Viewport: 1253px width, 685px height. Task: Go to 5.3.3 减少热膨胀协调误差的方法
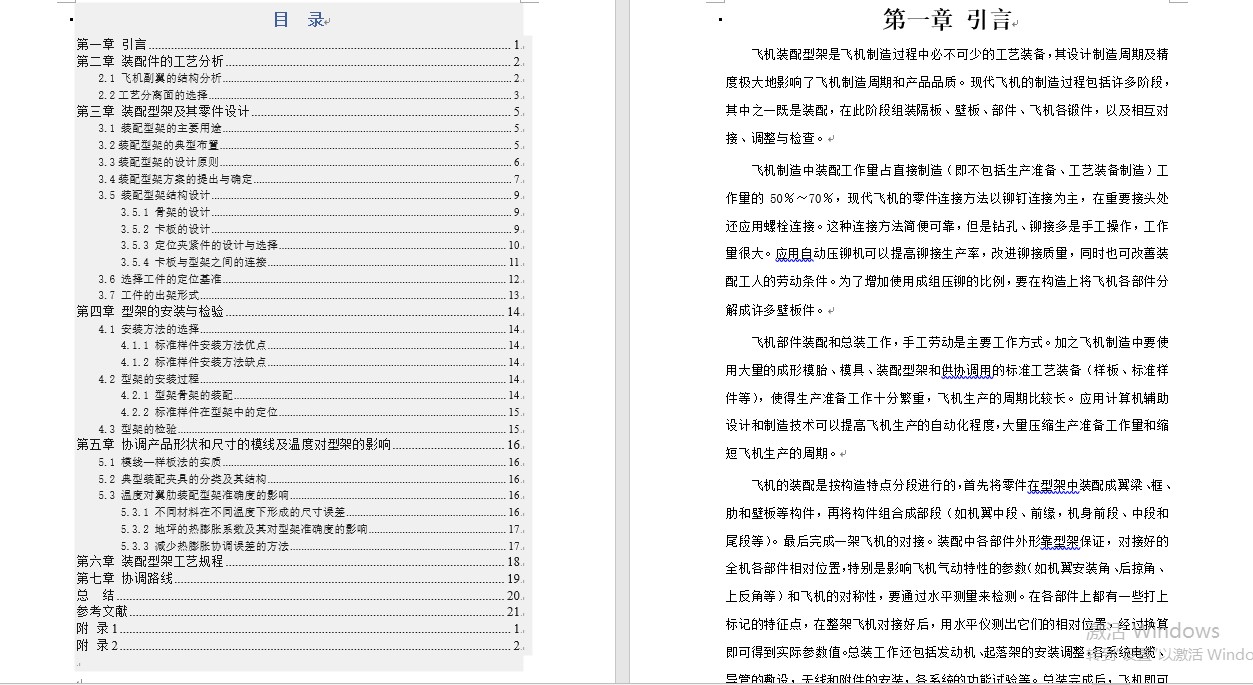pos(321,546)
